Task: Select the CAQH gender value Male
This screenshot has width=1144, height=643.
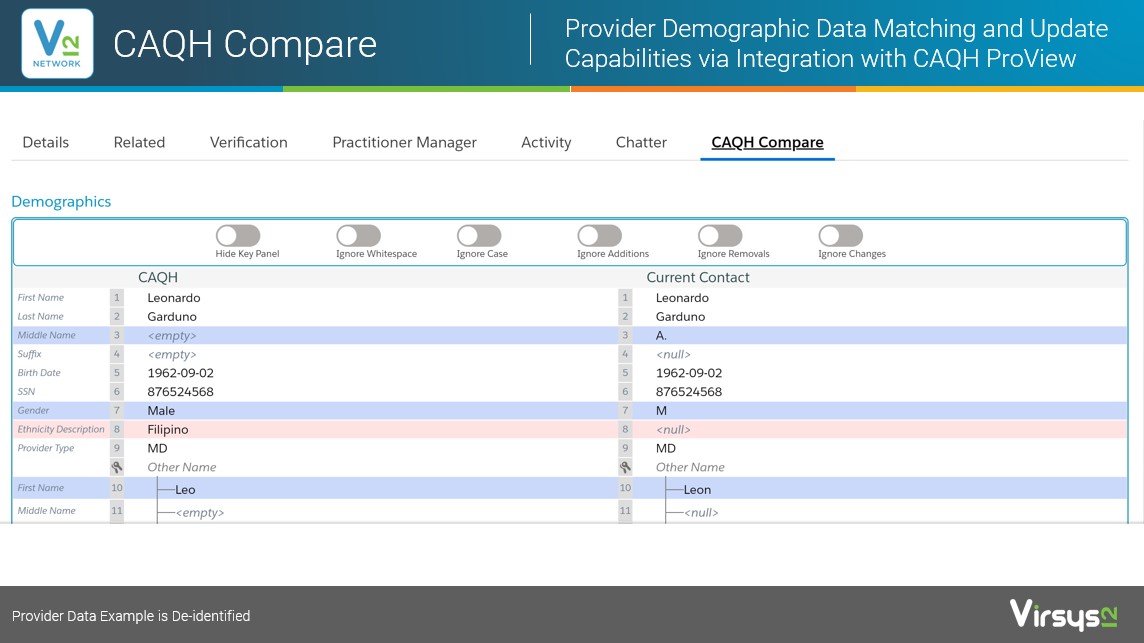Action: (x=161, y=411)
